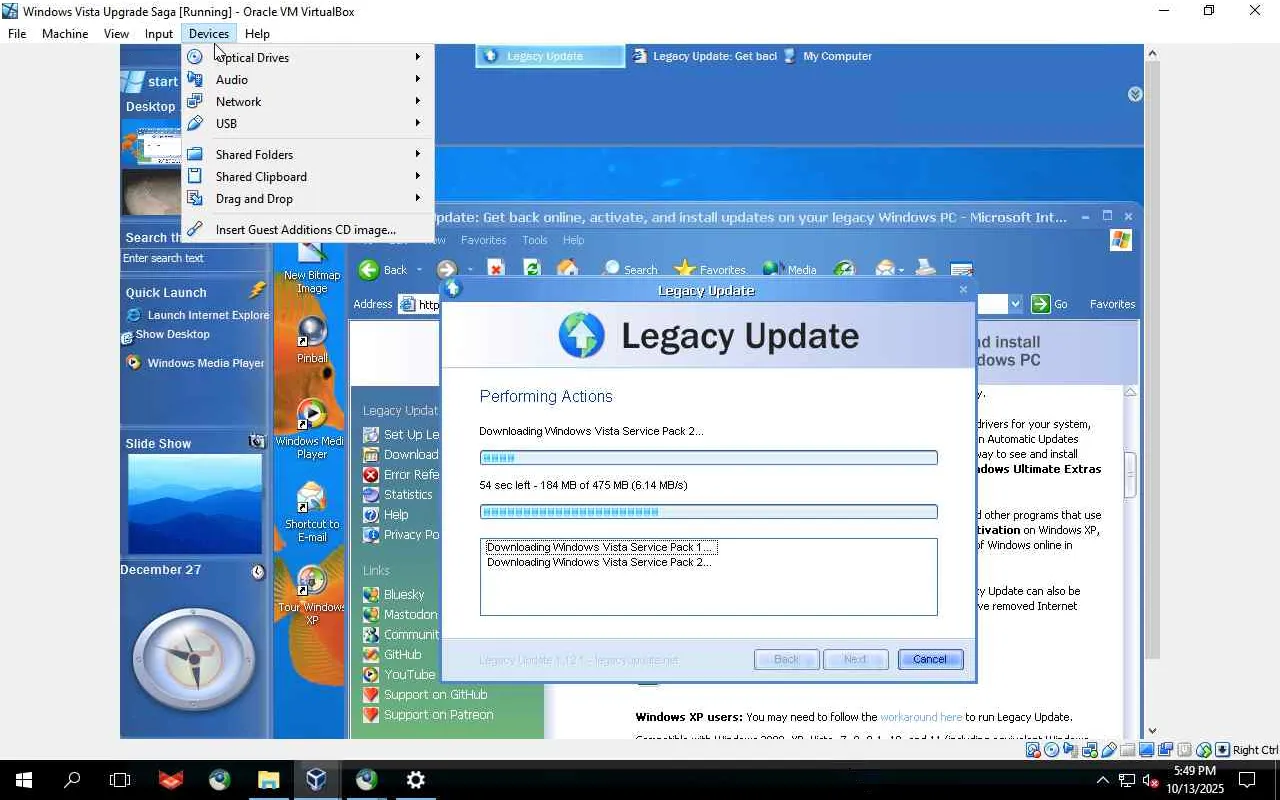Viewport: 1280px width, 800px height.
Task: Open the New Bitmap Image desktop file
Action: point(312,270)
